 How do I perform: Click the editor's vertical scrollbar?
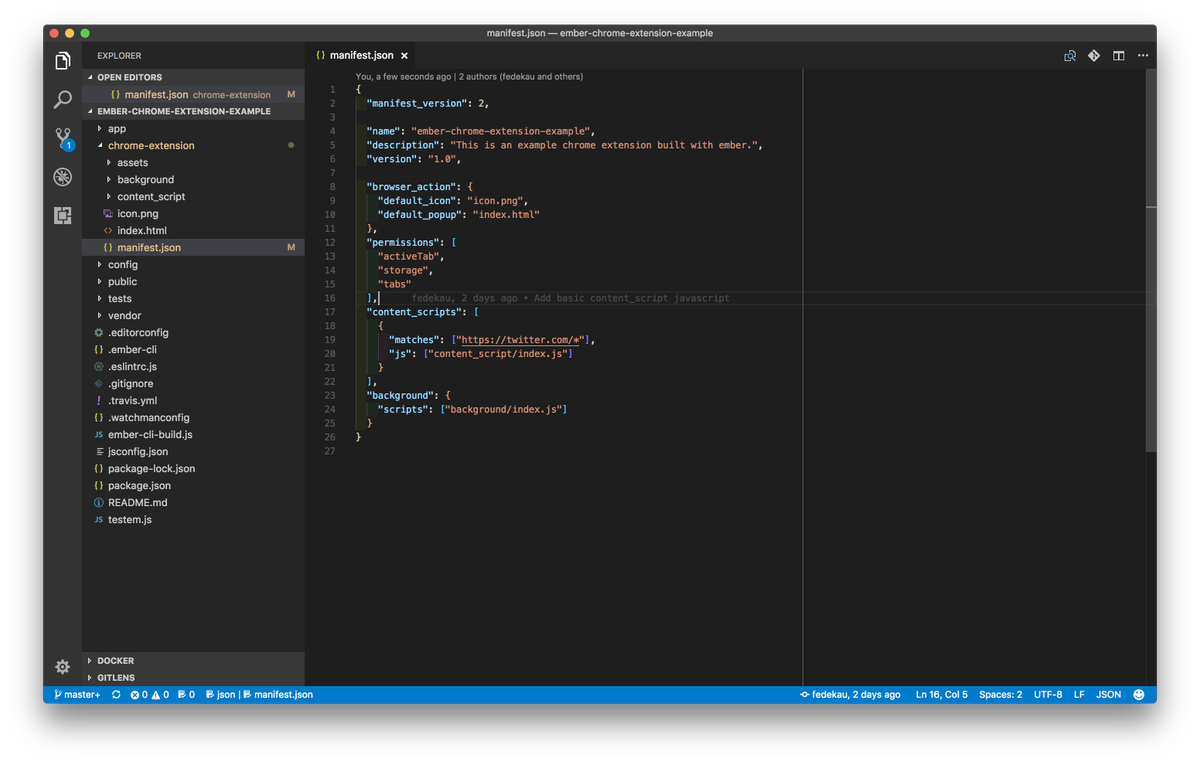pyautogui.click(x=1152, y=262)
